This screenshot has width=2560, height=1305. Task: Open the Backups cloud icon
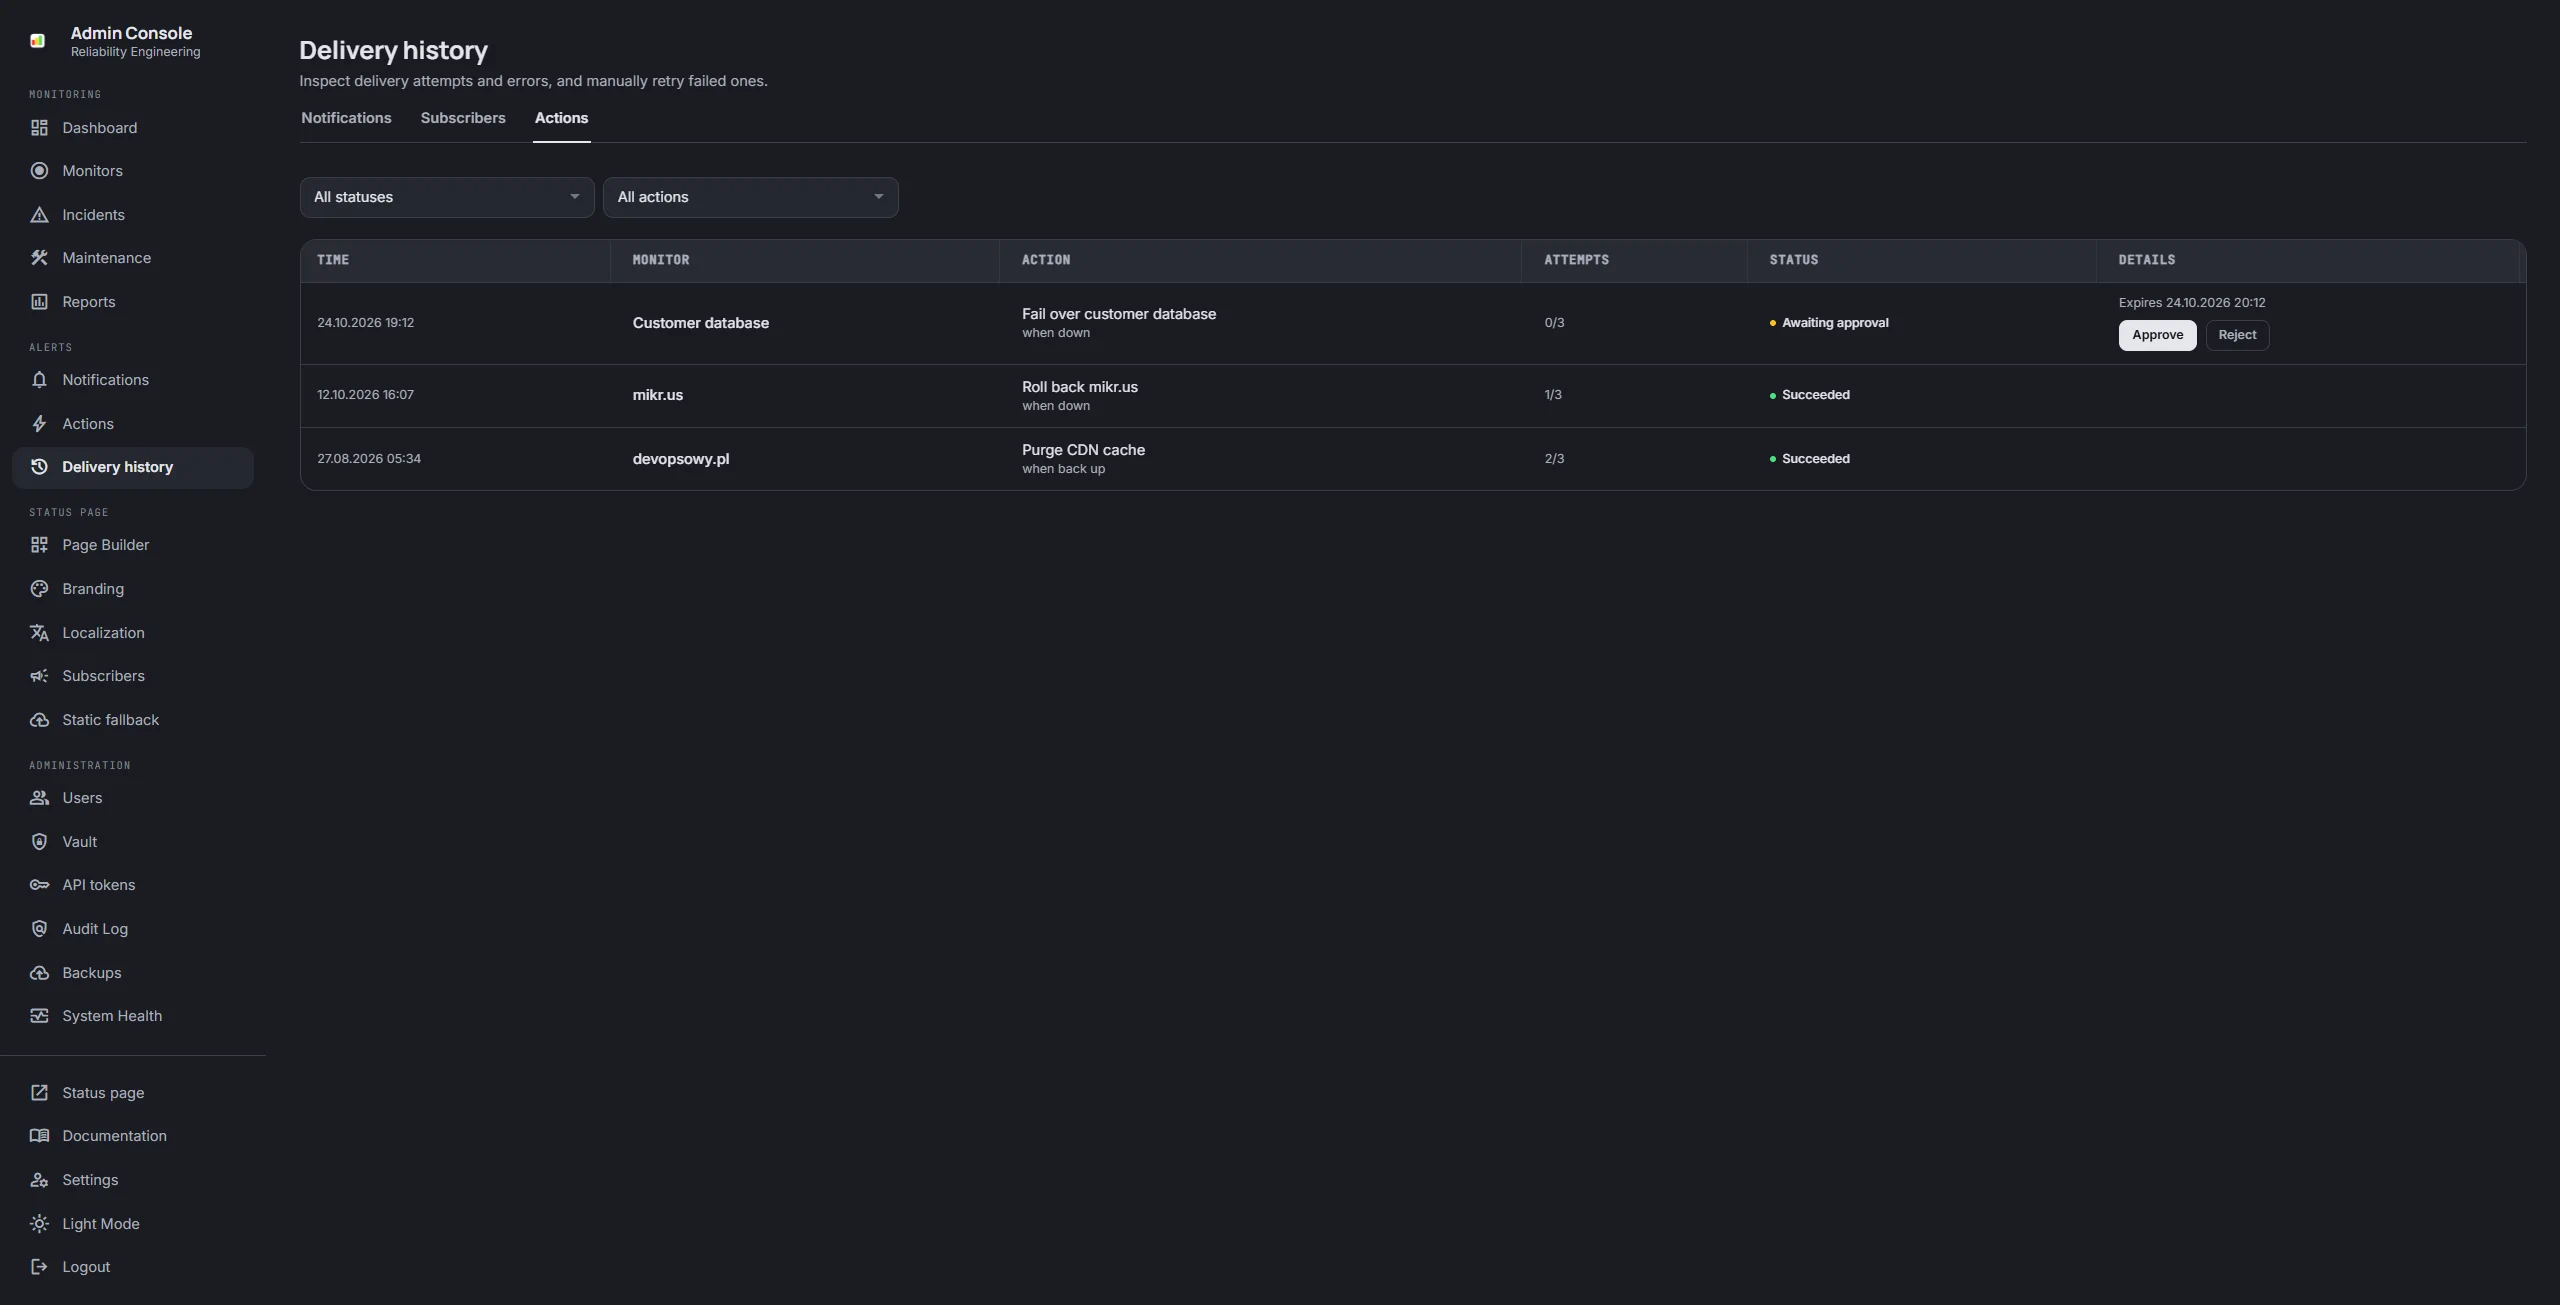click(x=39, y=973)
